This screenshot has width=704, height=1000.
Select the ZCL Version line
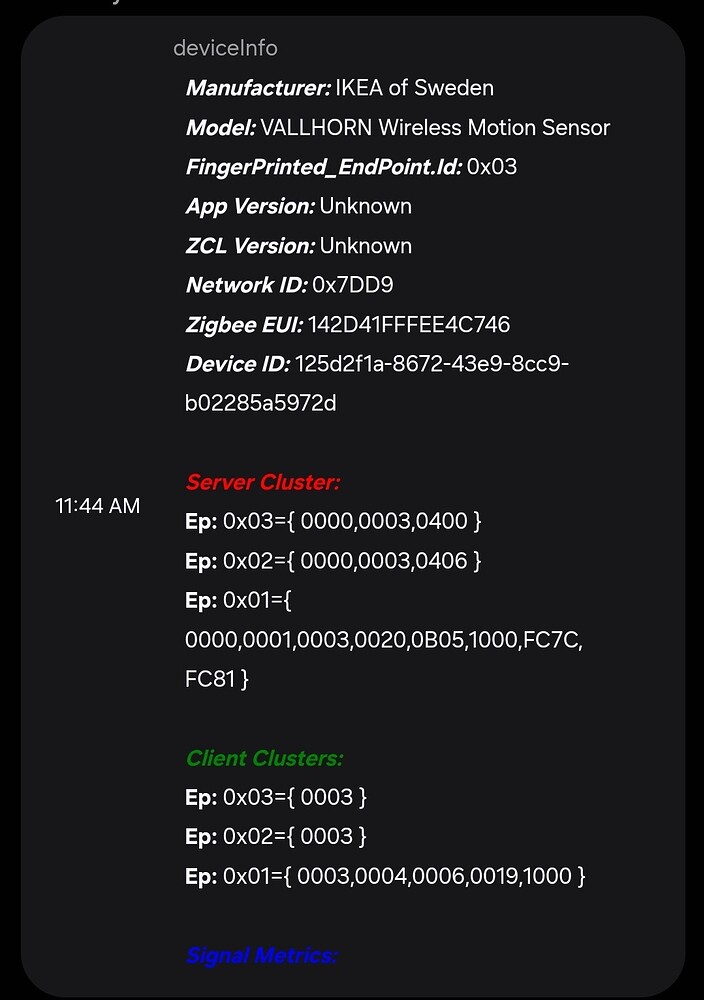click(x=298, y=246)
